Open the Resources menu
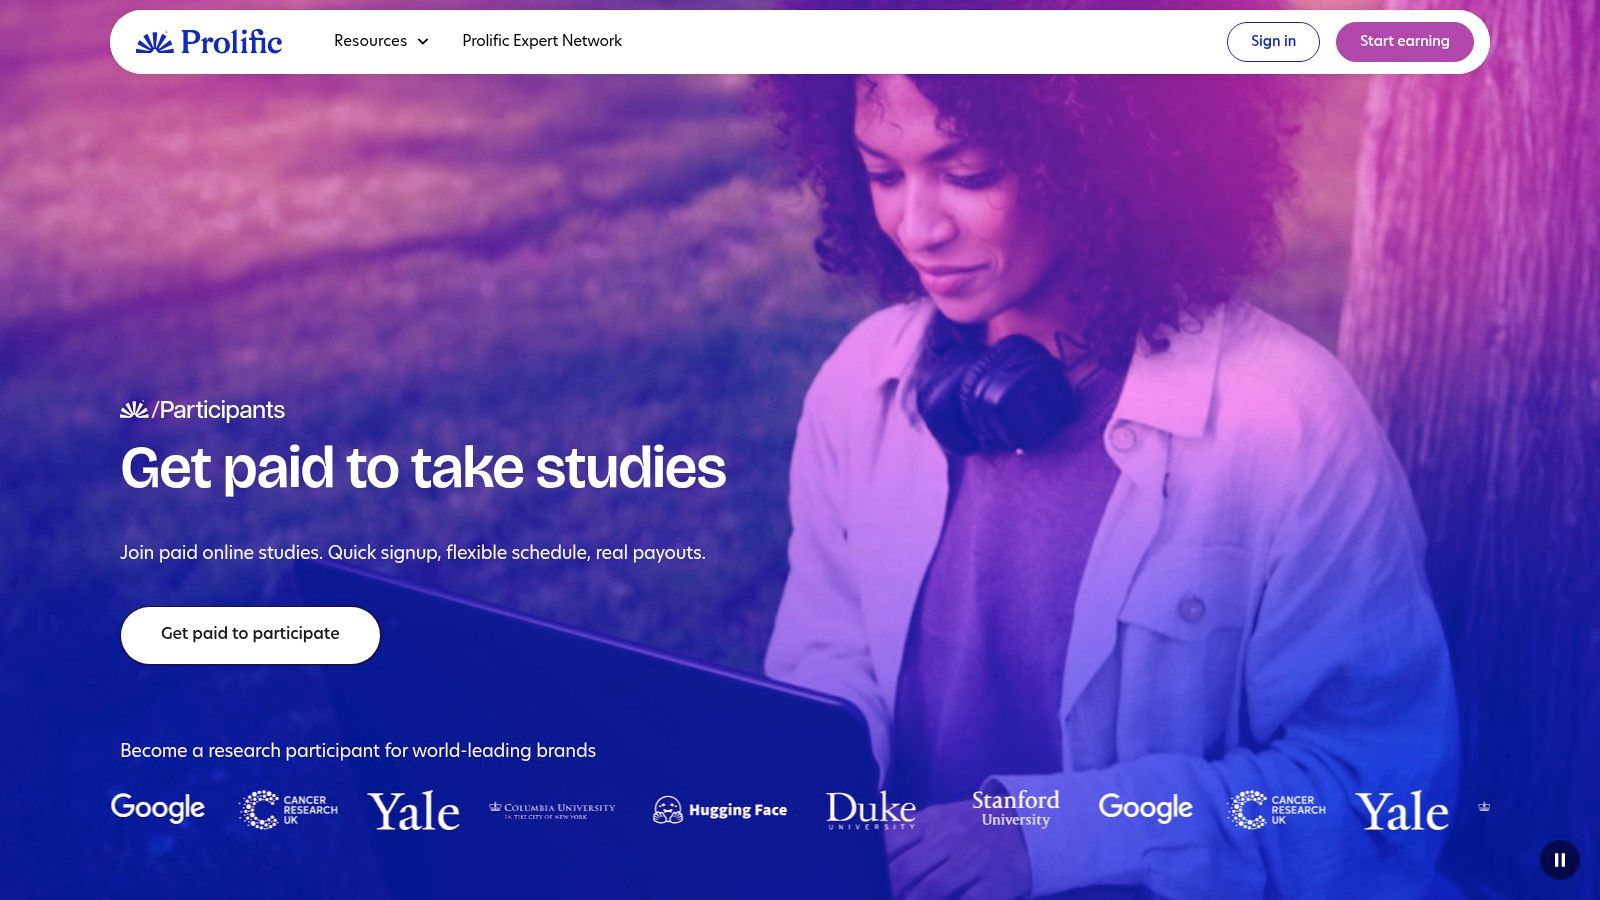This screenshot has height=900, width=1600. 381,41
